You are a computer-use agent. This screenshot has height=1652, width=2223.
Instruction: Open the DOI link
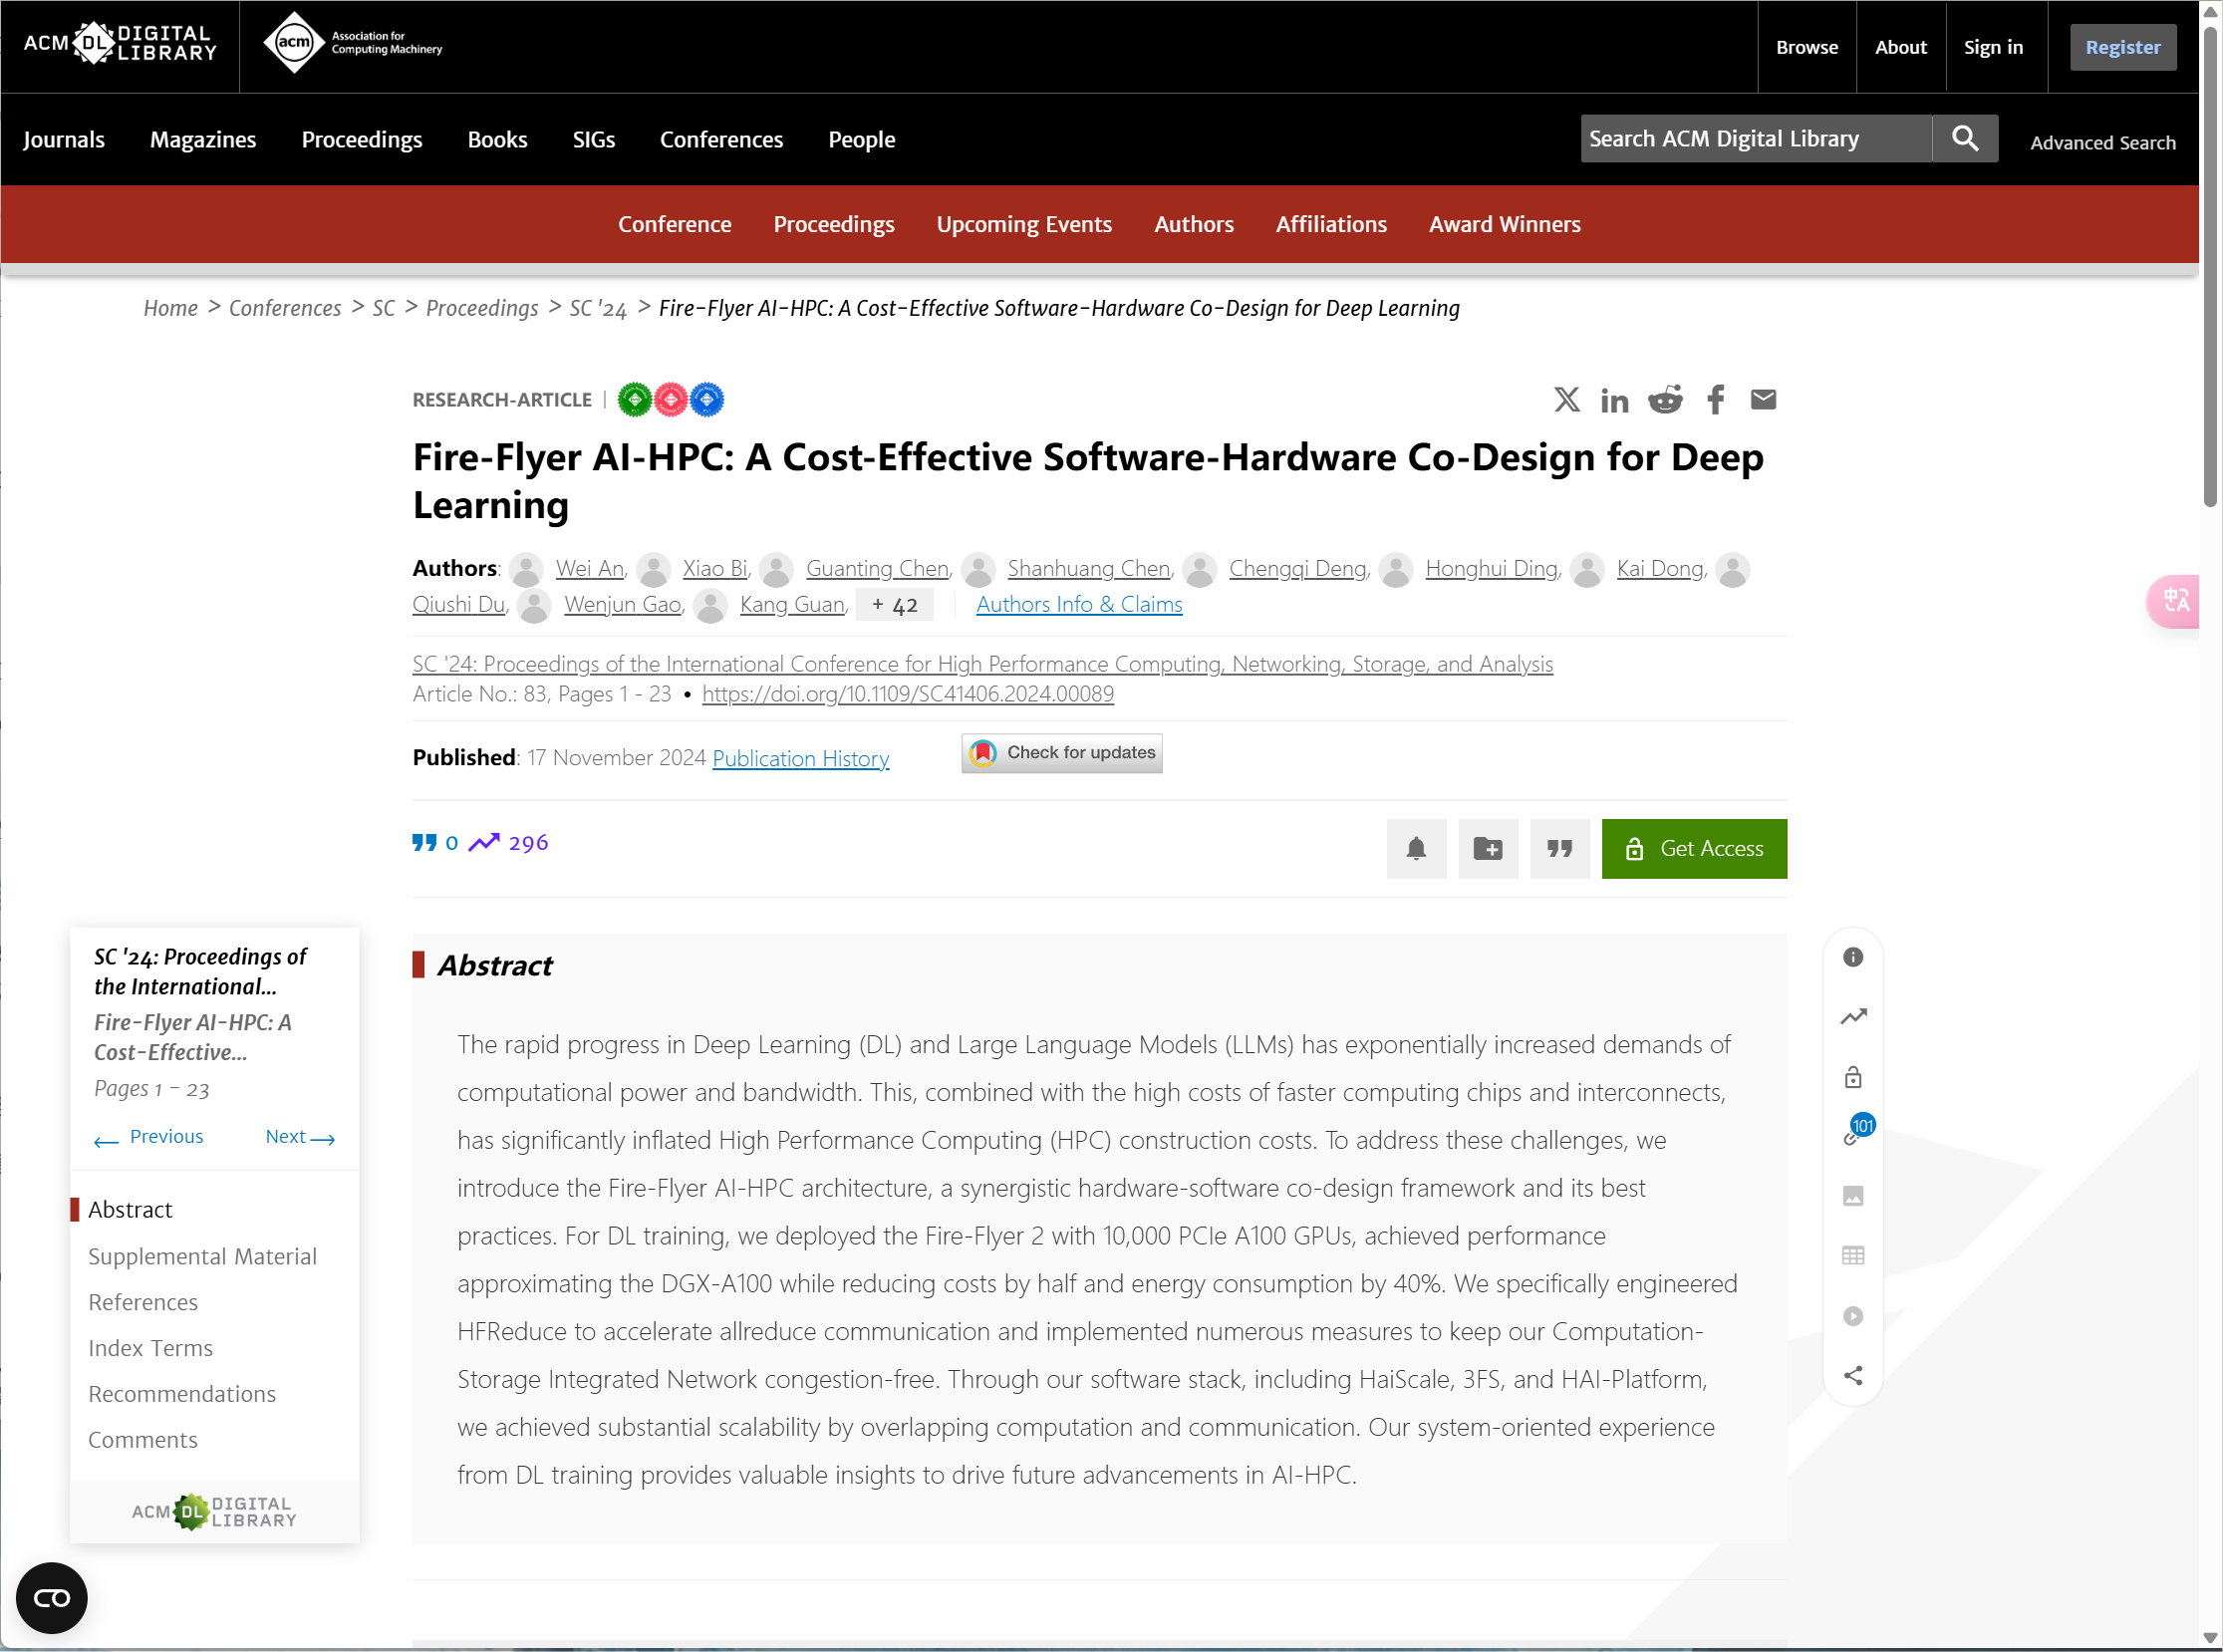point(908,694)
